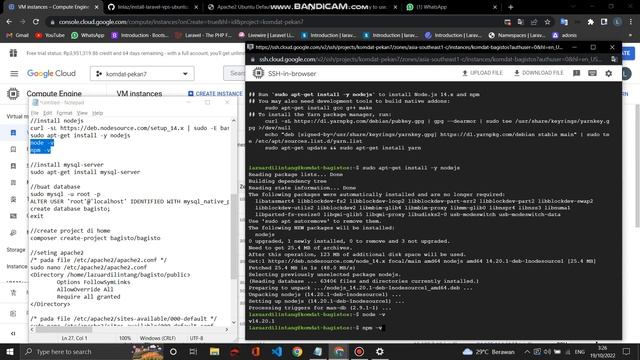
Task: Open Introduction - Bootstrap bookmark
Action: click(140, 36)
